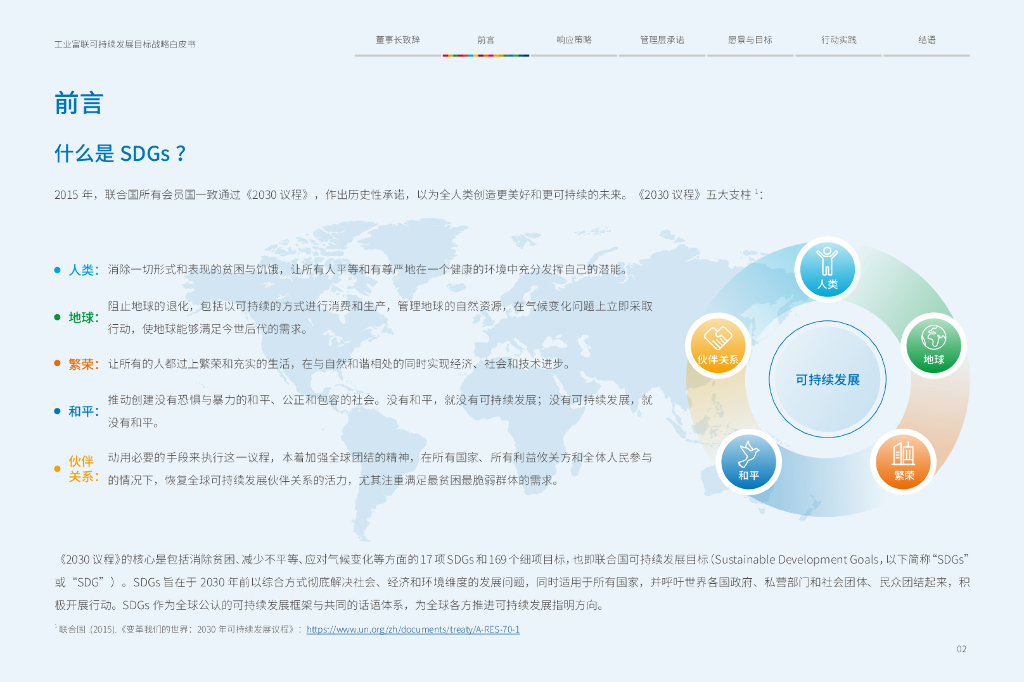Click the central 可持续发展 circle

827,379
